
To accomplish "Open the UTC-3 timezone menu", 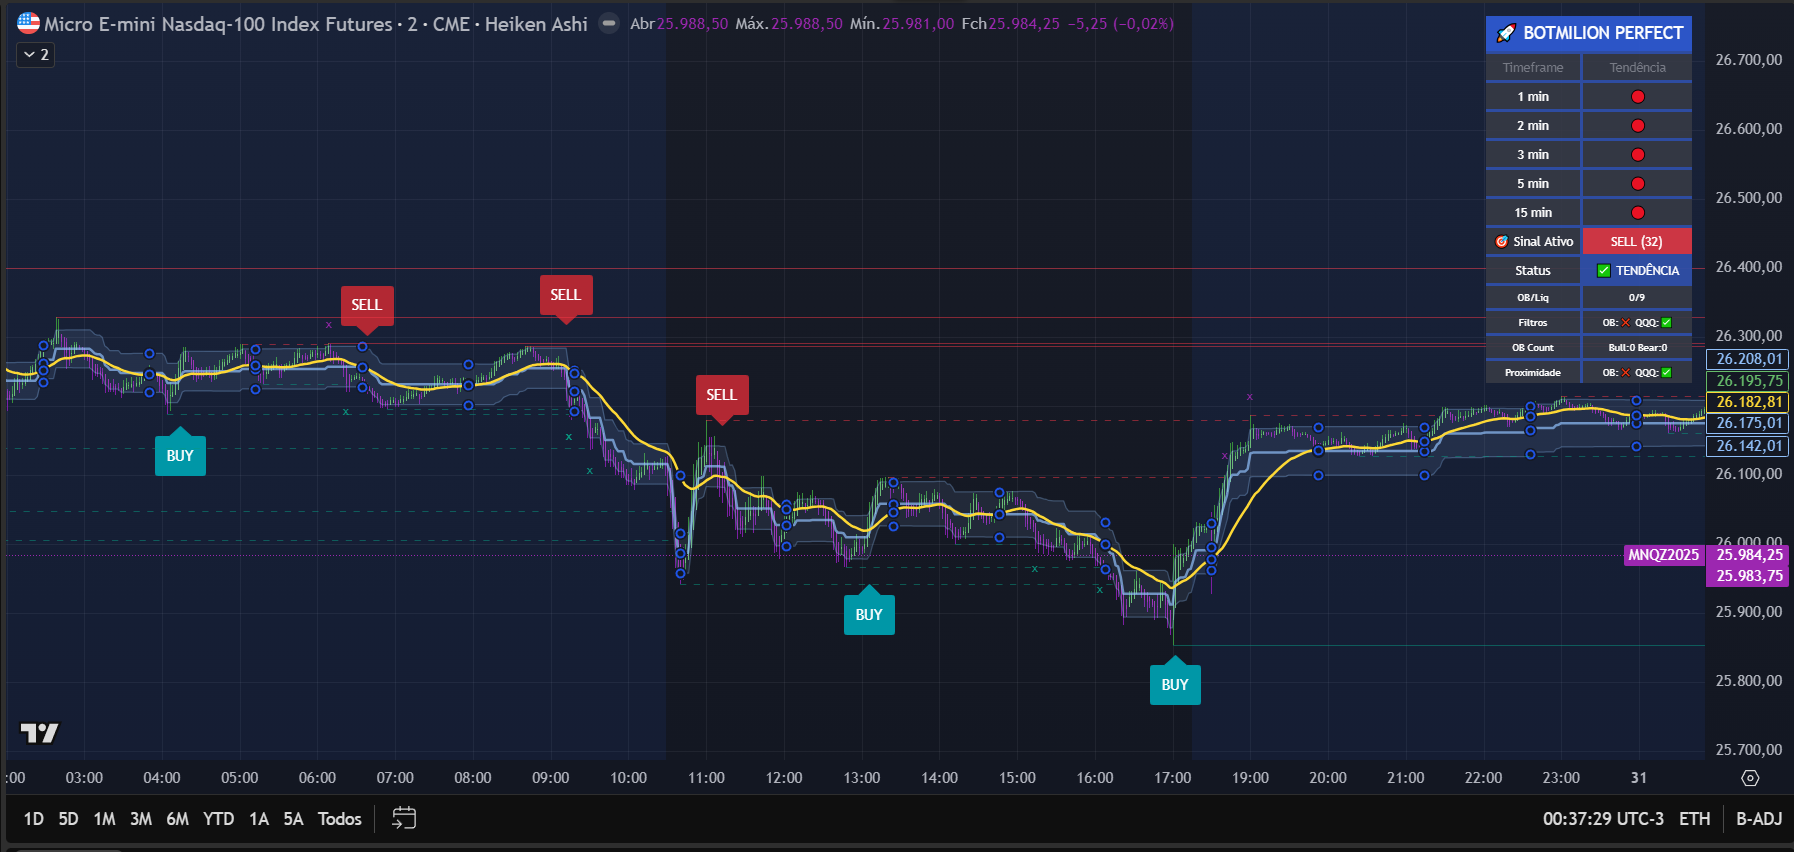I will [1603, 819].
